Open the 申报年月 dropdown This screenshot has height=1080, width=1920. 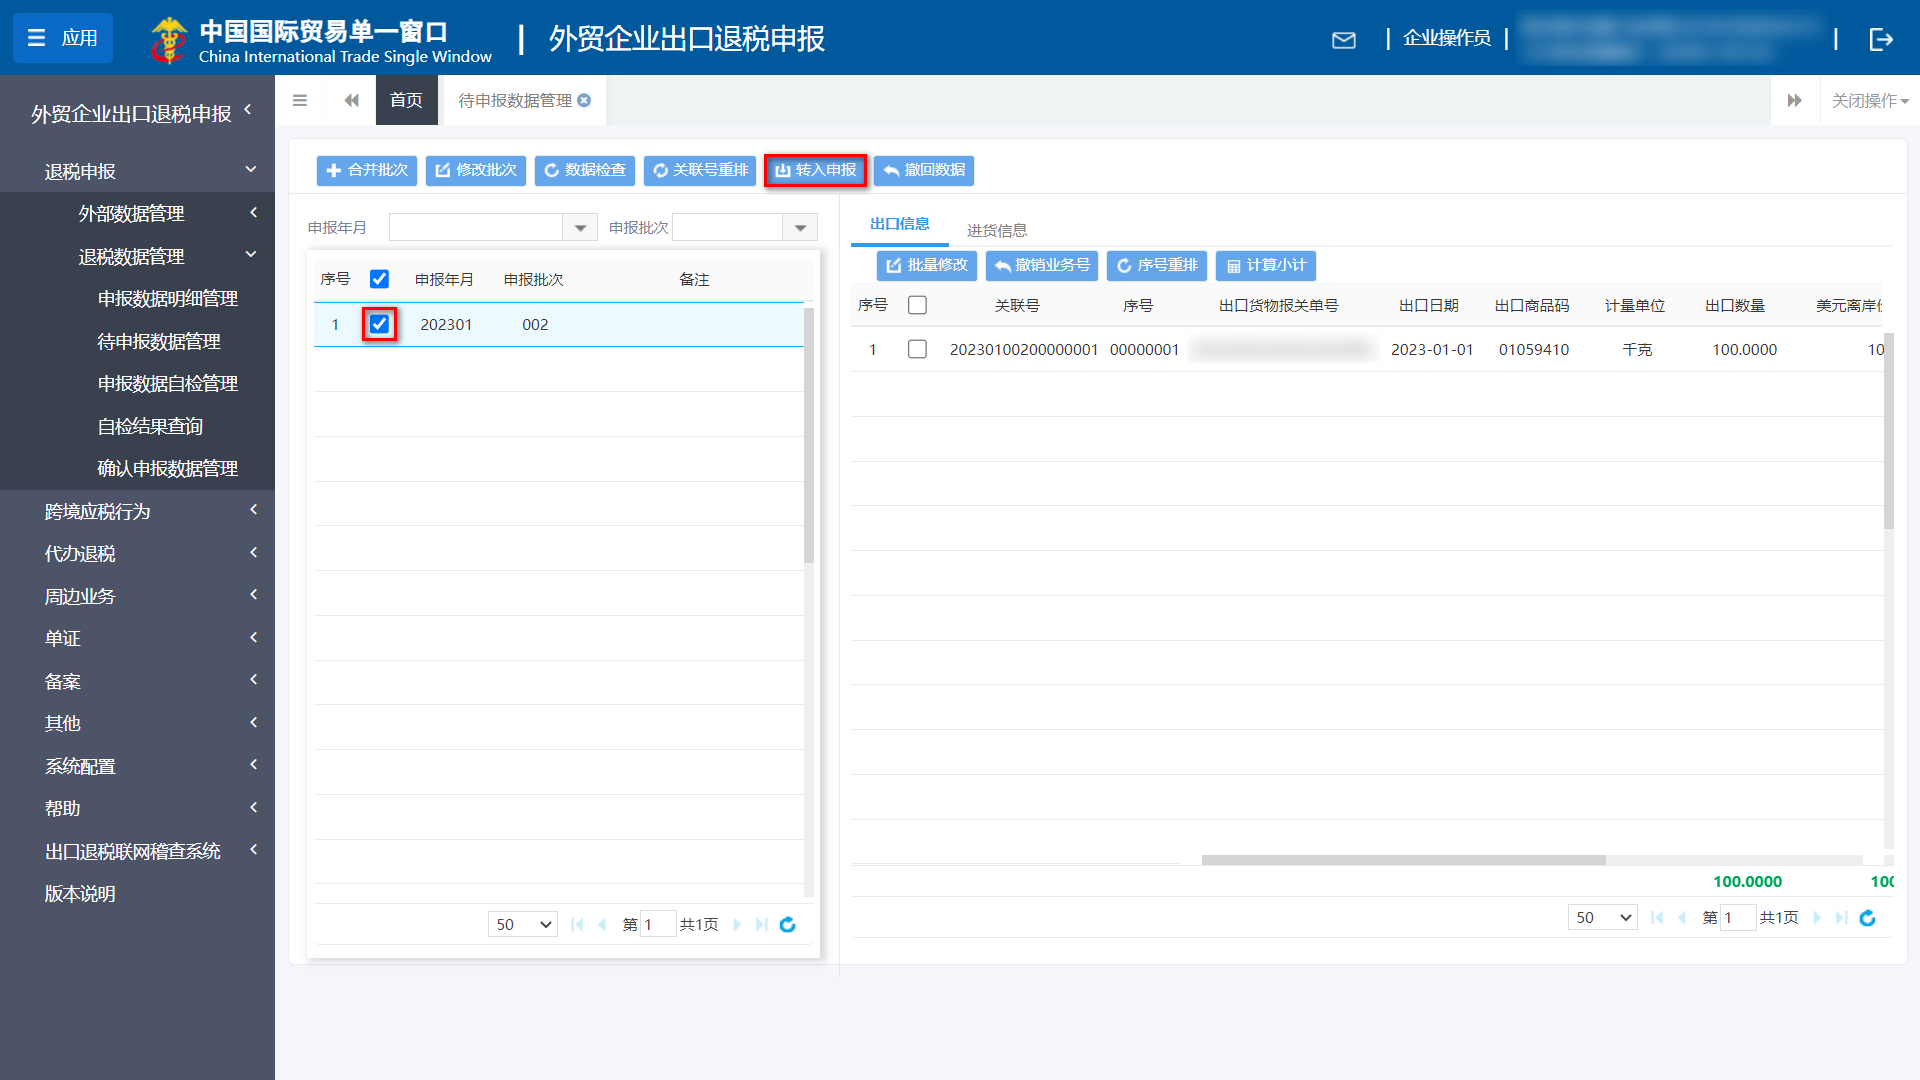click(x=579, y=227)
